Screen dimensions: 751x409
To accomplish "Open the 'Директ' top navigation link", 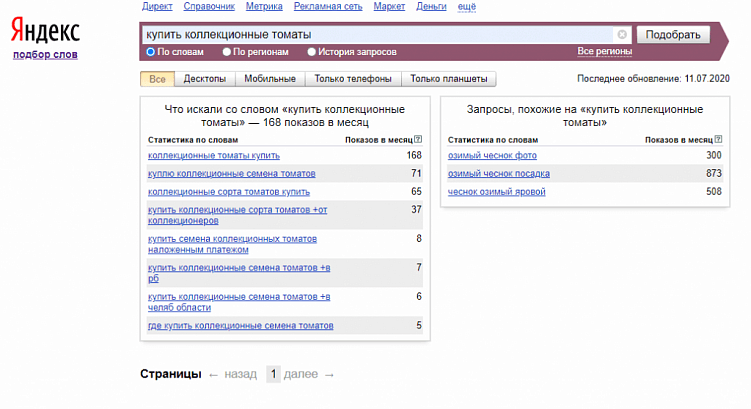I will pos(157,7).
